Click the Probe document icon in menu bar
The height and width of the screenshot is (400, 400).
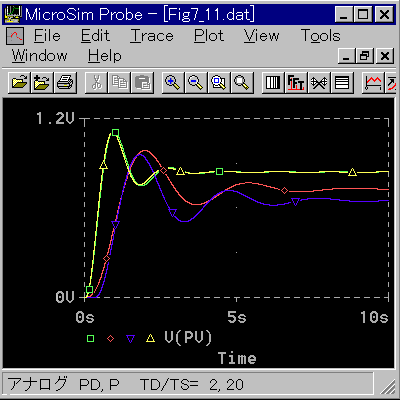pos(15,36)
